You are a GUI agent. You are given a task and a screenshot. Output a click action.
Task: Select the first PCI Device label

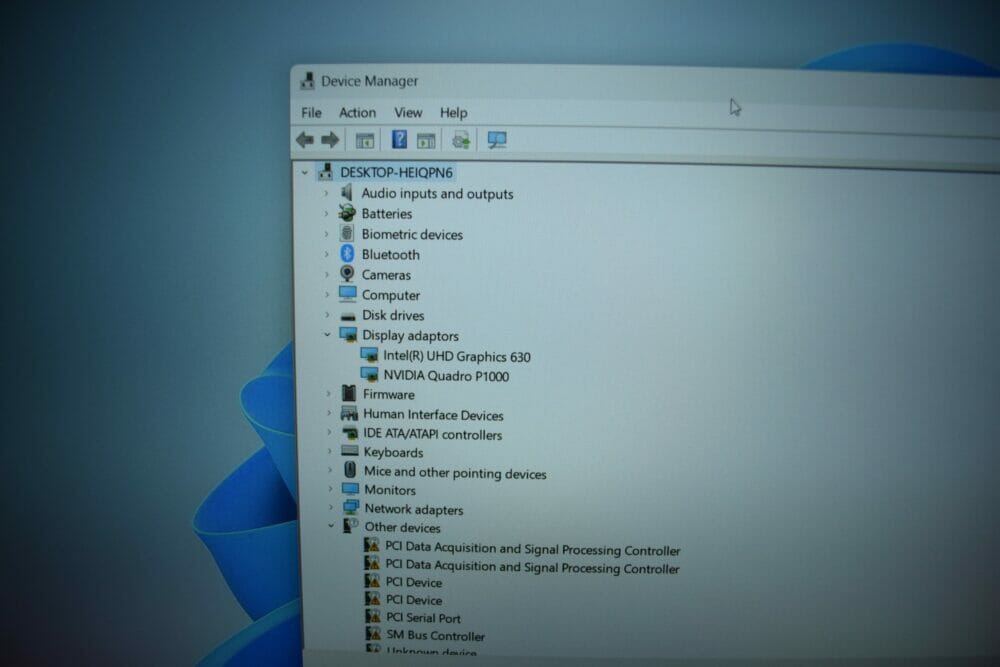point(414,582)
